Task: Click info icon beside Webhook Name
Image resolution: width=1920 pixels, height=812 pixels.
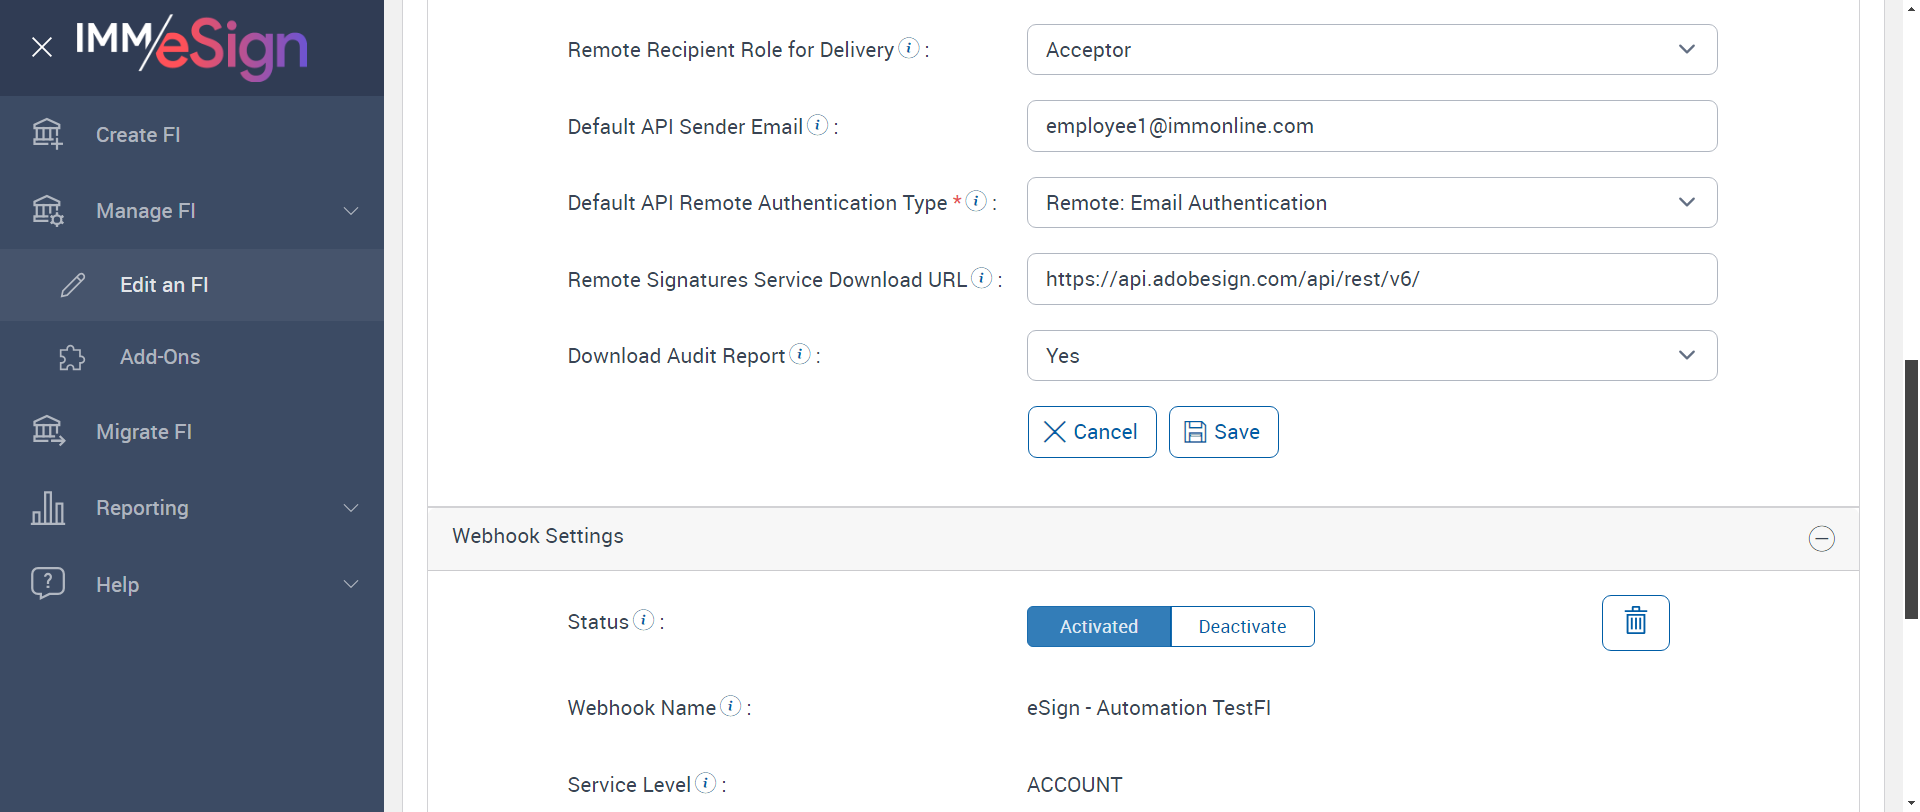Action: (731, 706)
